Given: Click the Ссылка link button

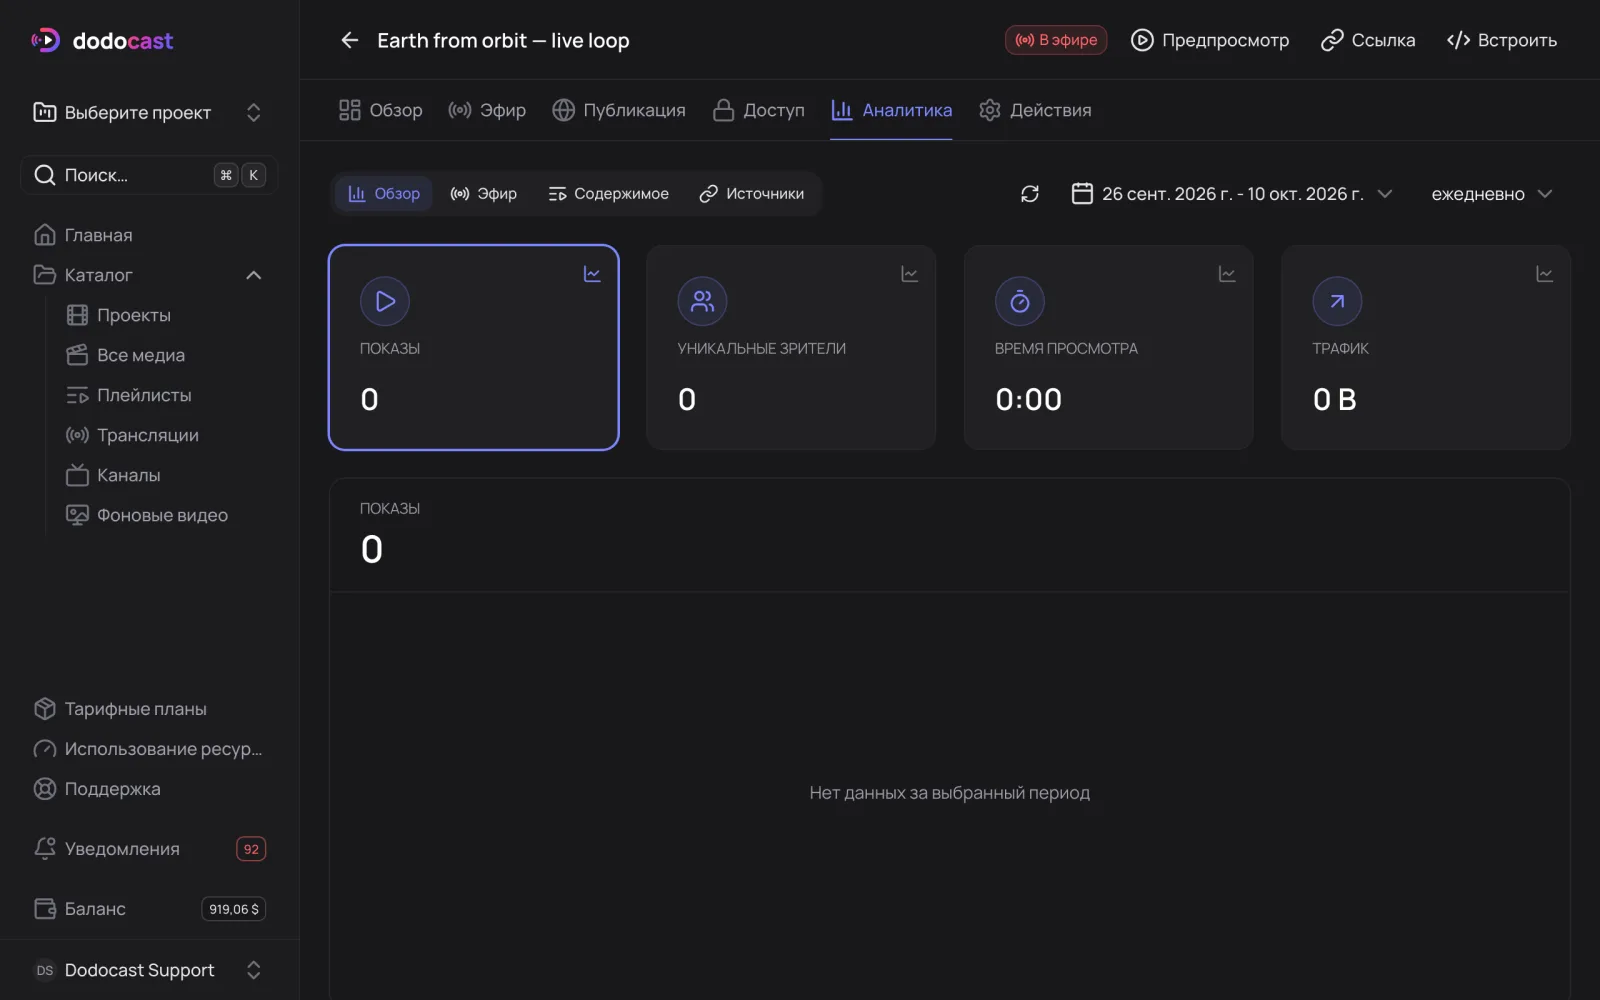Looking at the screenshot, I should click(1368, 40).
